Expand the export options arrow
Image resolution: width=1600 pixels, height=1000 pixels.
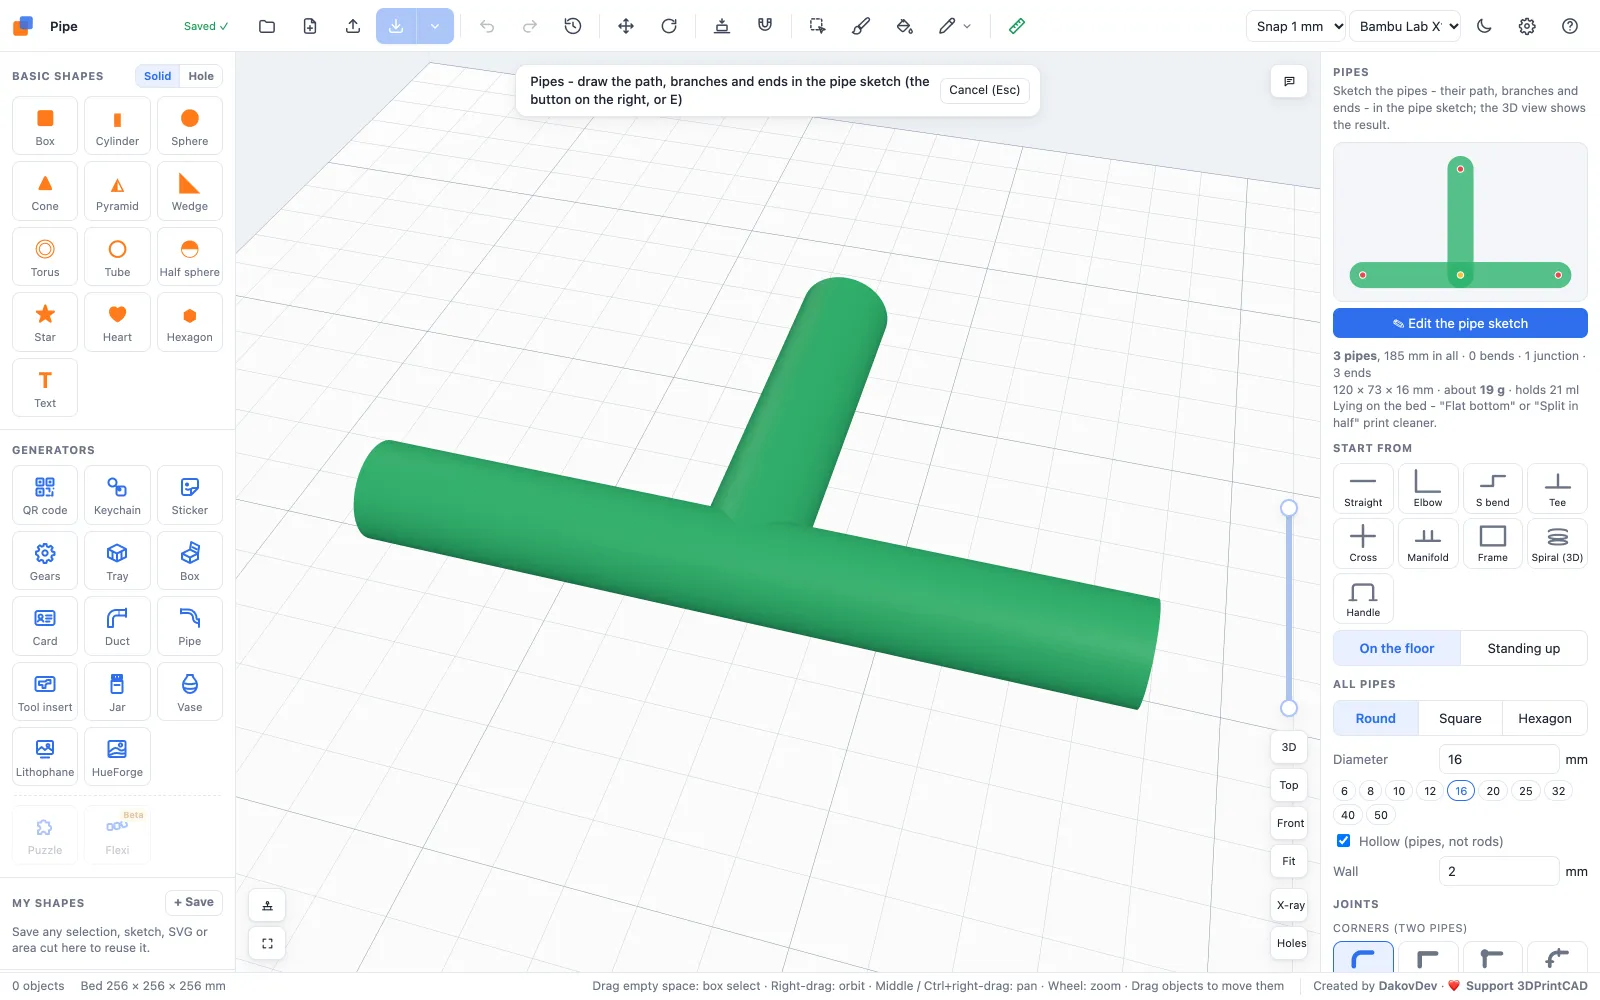[435, 26]
